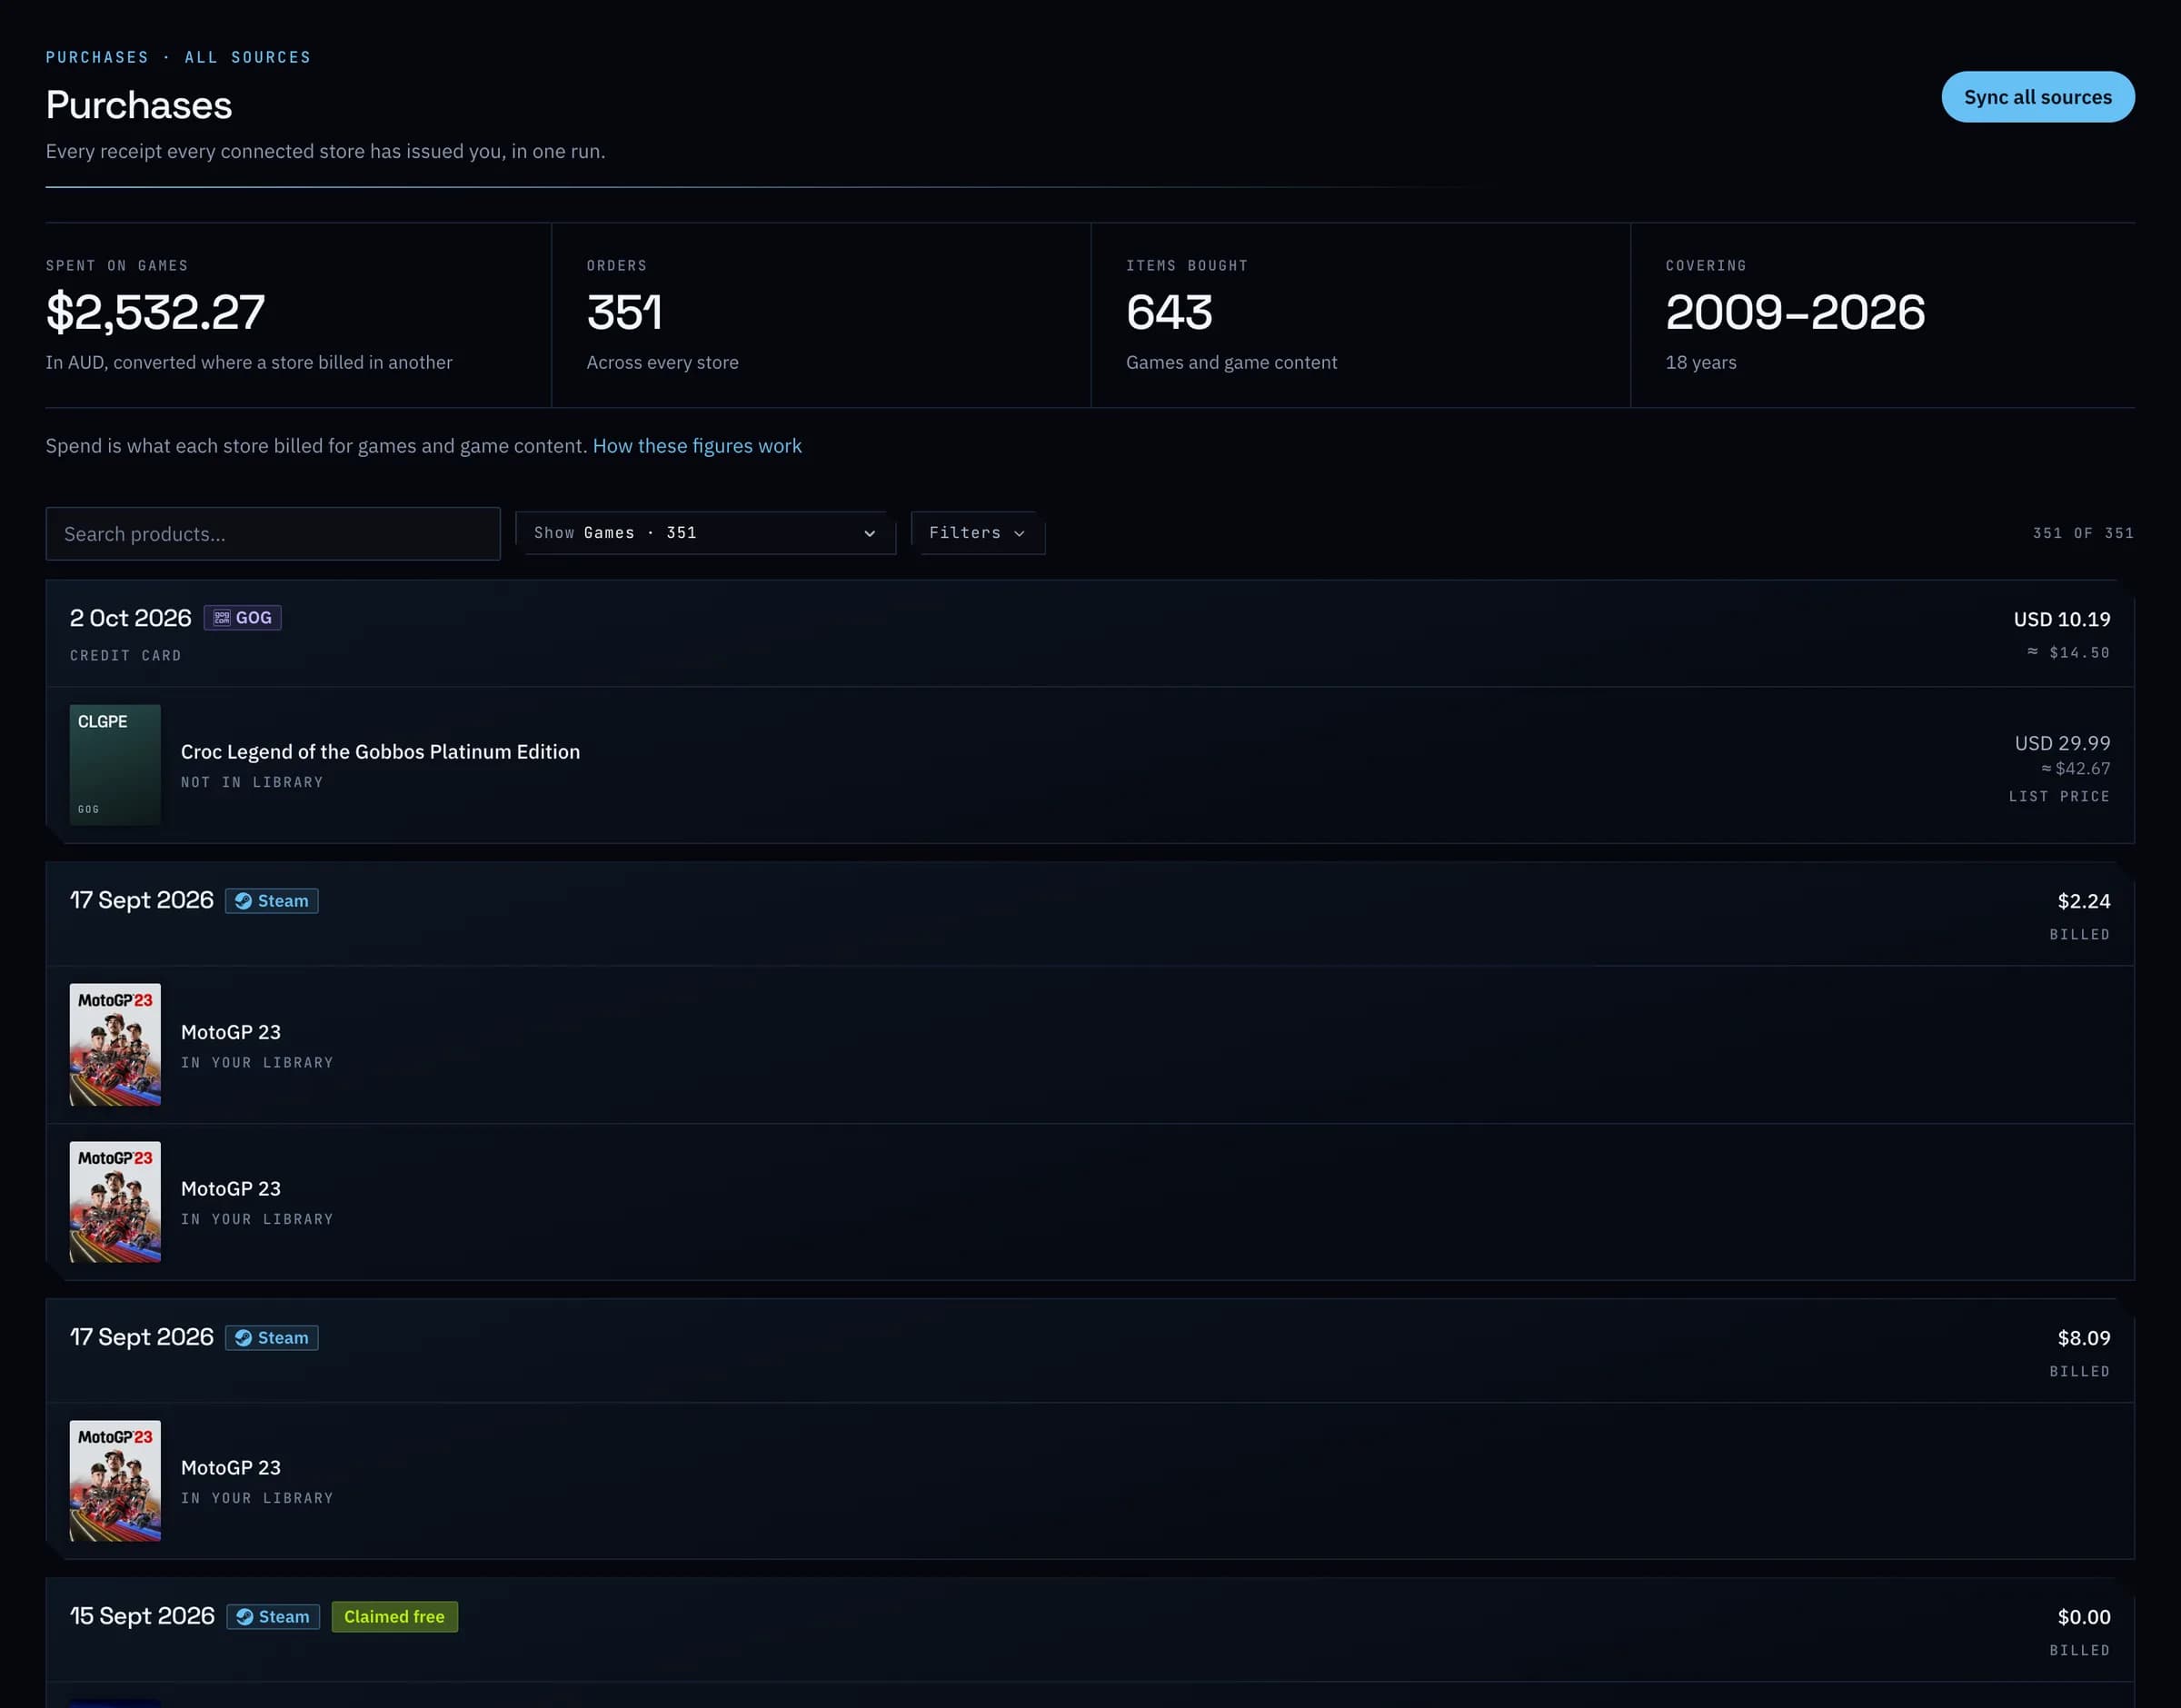
Task: Click the 'CREDIT CARD' payment label
Action: coord(126,656)
